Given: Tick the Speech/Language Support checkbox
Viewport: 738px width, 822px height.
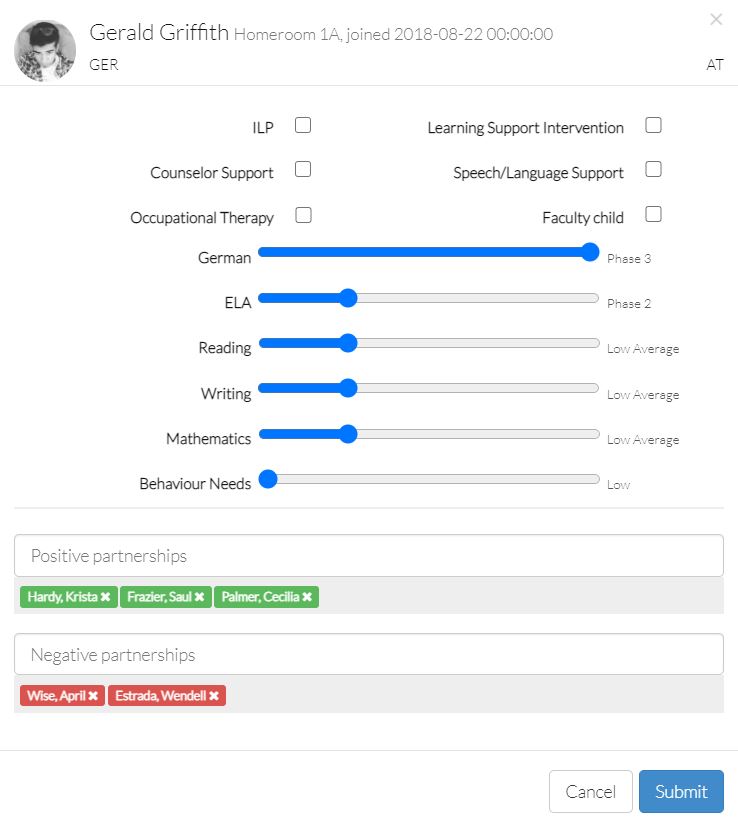Looking at the screenshot, I should click(653, 170).
